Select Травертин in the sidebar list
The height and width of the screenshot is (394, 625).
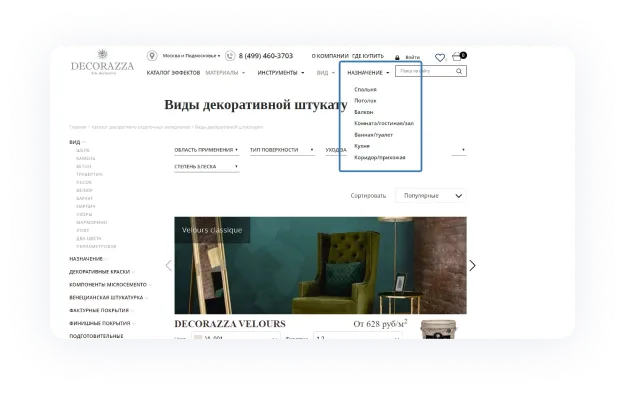point(89,174)
